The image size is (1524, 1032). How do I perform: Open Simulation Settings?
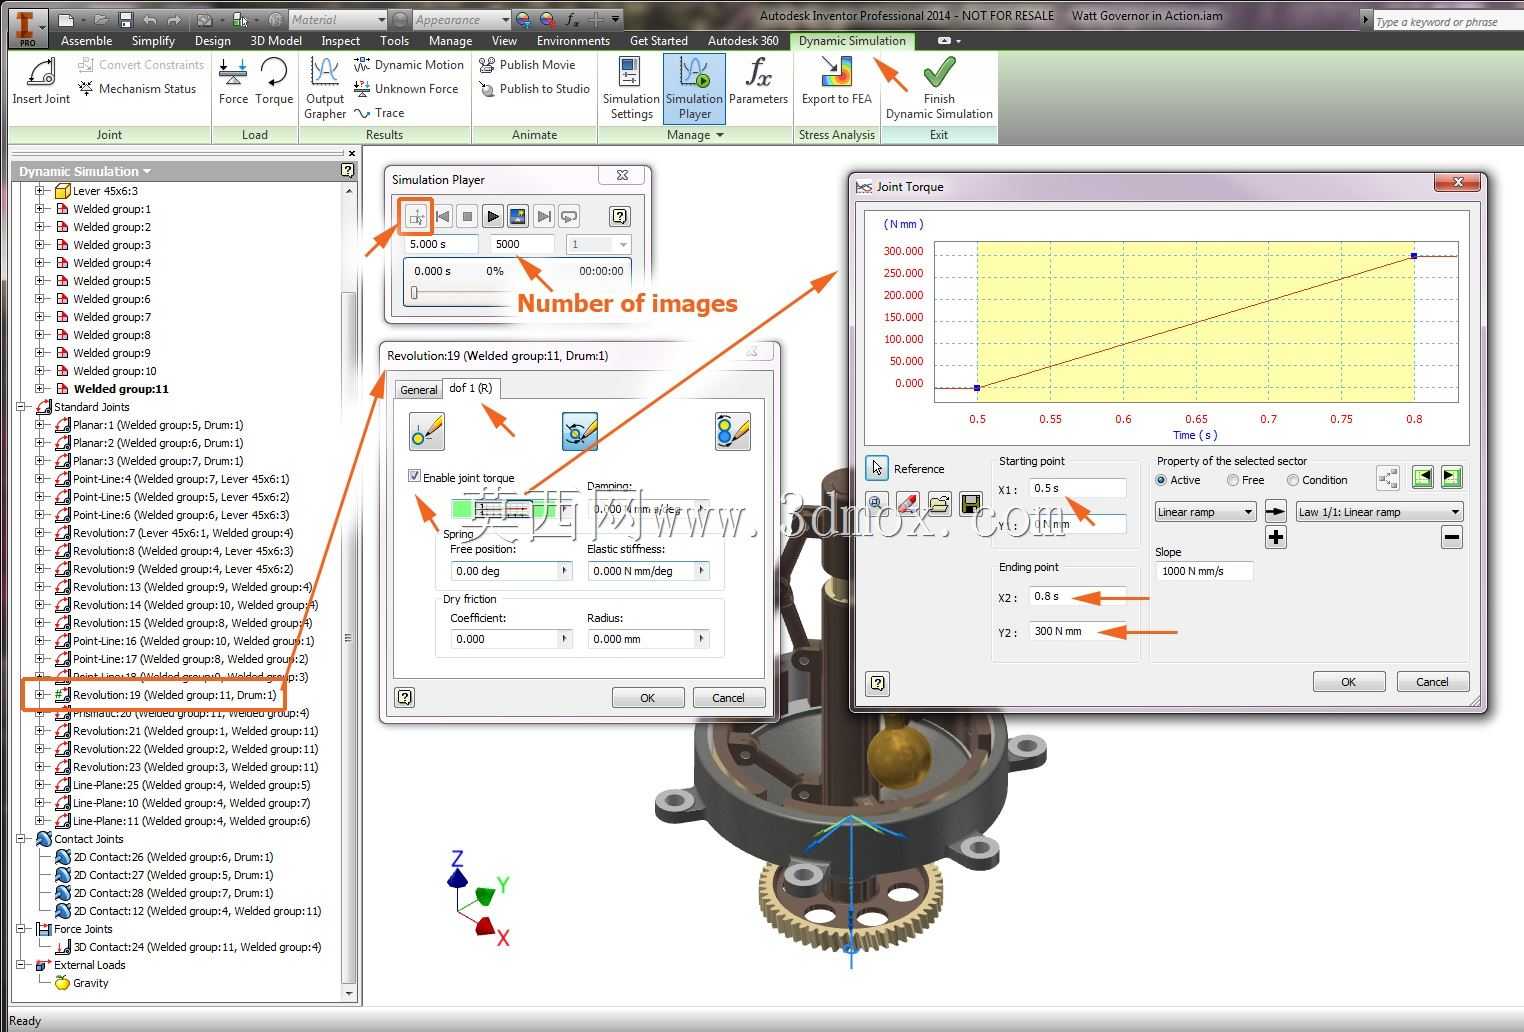(631, 88)
